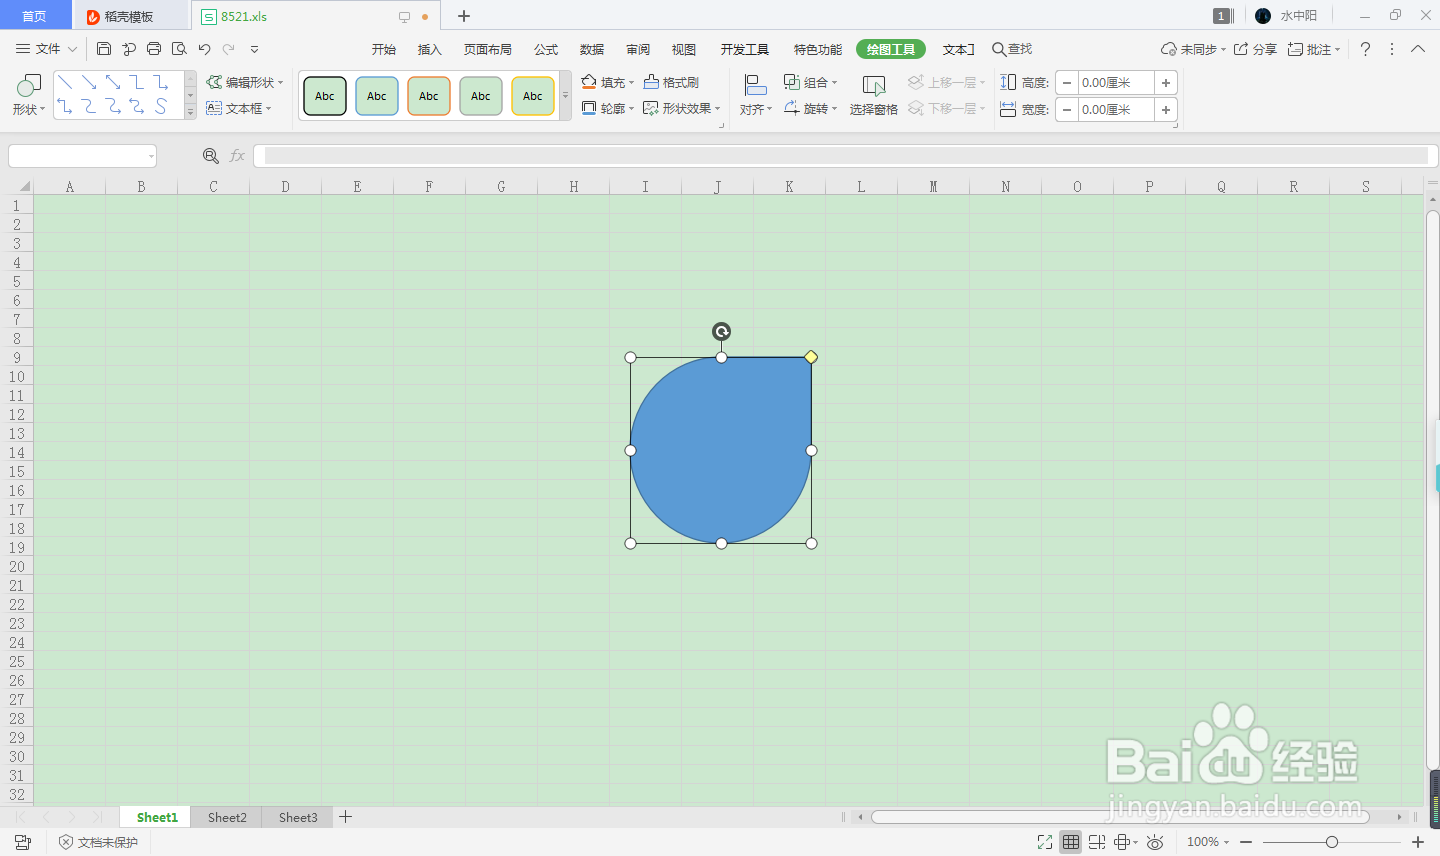Select the S-curve shape in gallery
The height and width of the screenshot is (856, 1440).
click(x=161, y=106)
